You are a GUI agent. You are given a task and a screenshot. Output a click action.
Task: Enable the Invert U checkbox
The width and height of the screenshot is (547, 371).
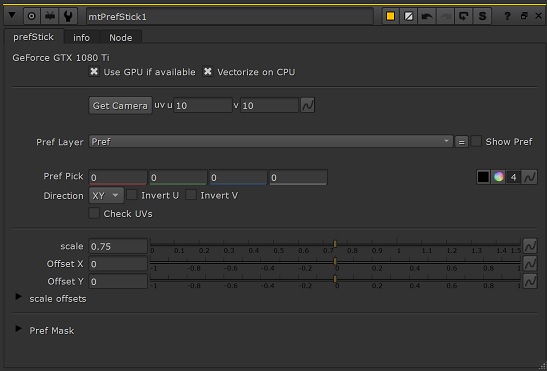point(132,195)
